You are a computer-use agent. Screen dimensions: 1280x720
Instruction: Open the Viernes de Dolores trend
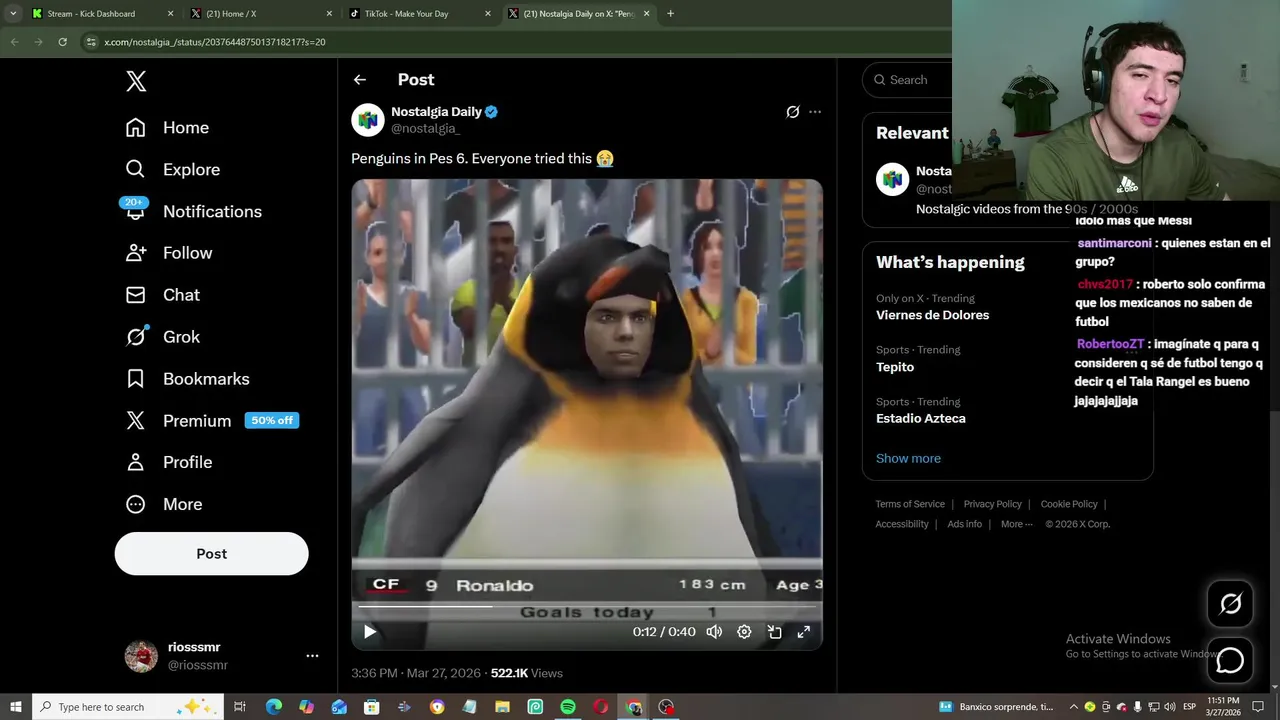(x=932, y=315)
